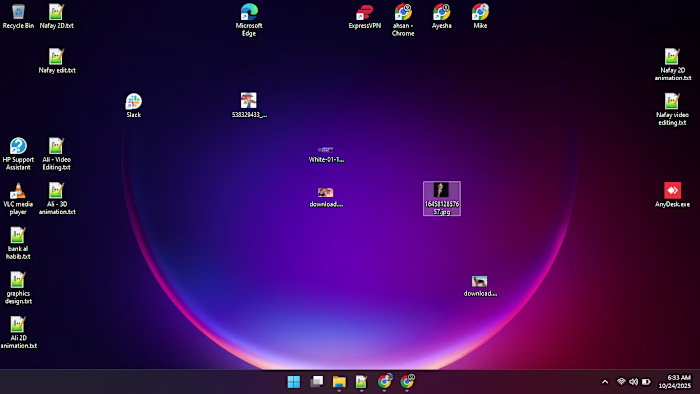Select the 538328433 image file
This screenshot has width=700, height=394.
249,105
